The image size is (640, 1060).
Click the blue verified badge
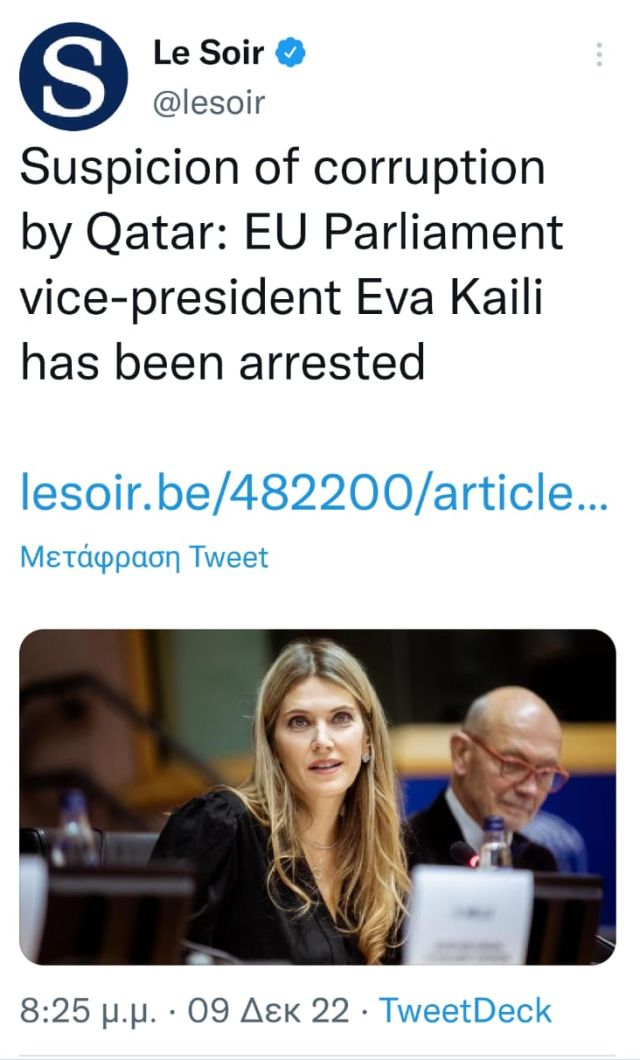(x=291, y=55)
